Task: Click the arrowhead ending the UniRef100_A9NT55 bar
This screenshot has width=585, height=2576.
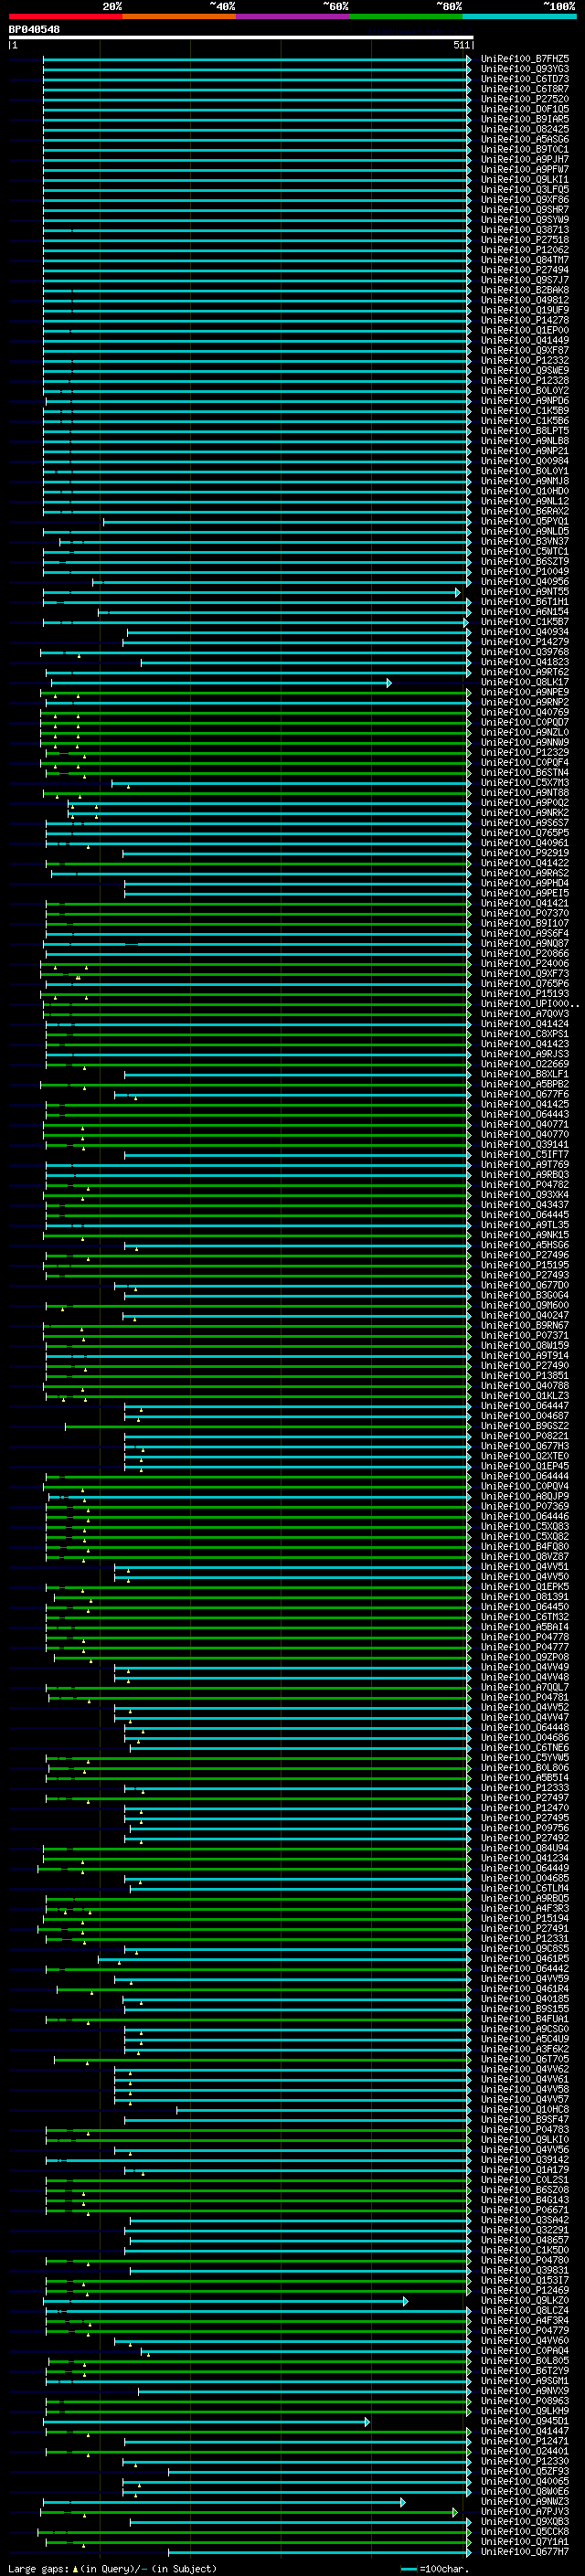Action: [x=458, y=592]
